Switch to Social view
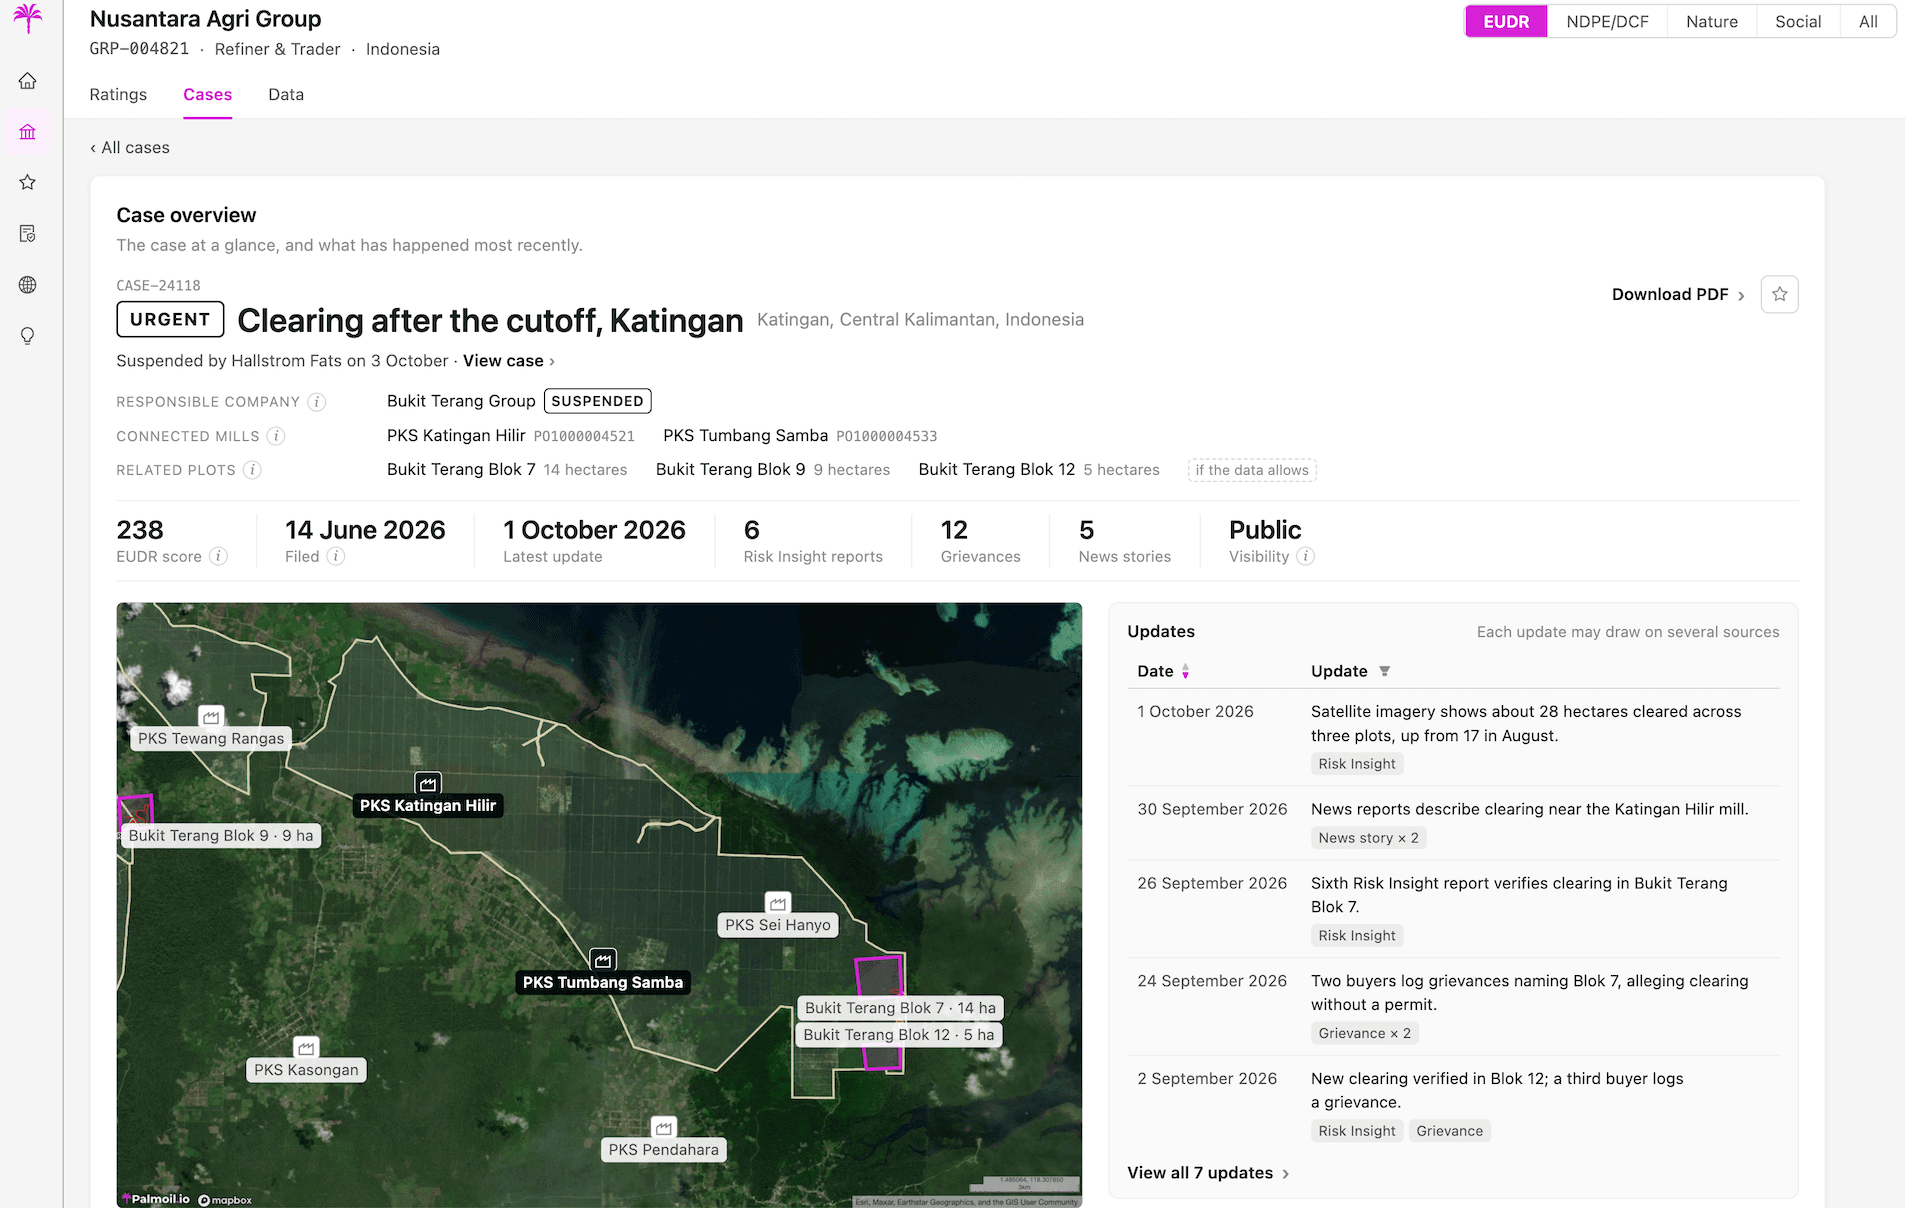This screenshot has height=1208, width=1905. [x=1797, y=22]
